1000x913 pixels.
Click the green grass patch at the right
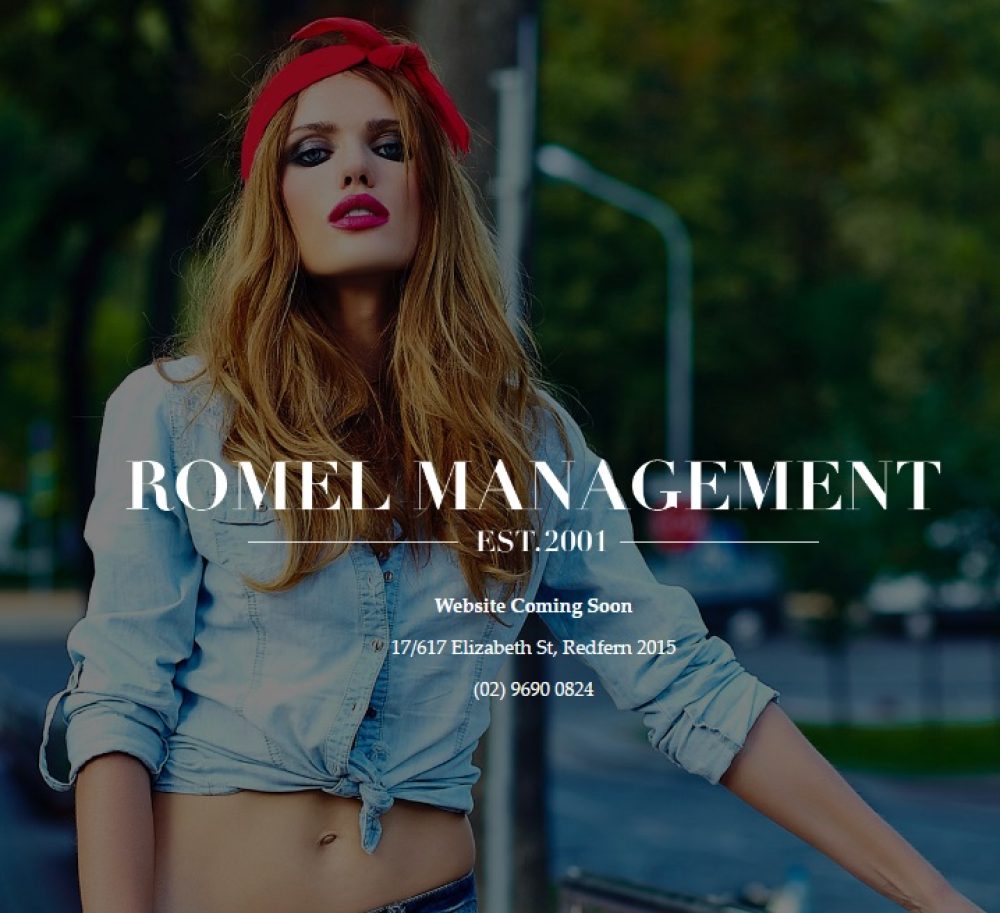900,745
